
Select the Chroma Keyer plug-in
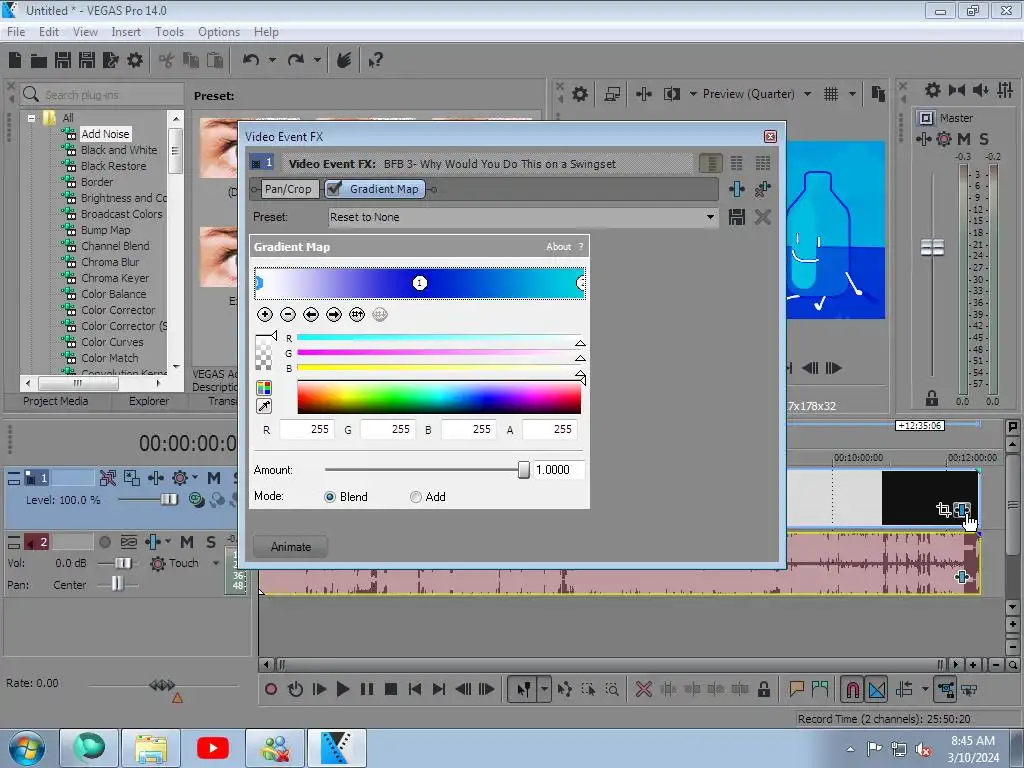pos(115,278)
